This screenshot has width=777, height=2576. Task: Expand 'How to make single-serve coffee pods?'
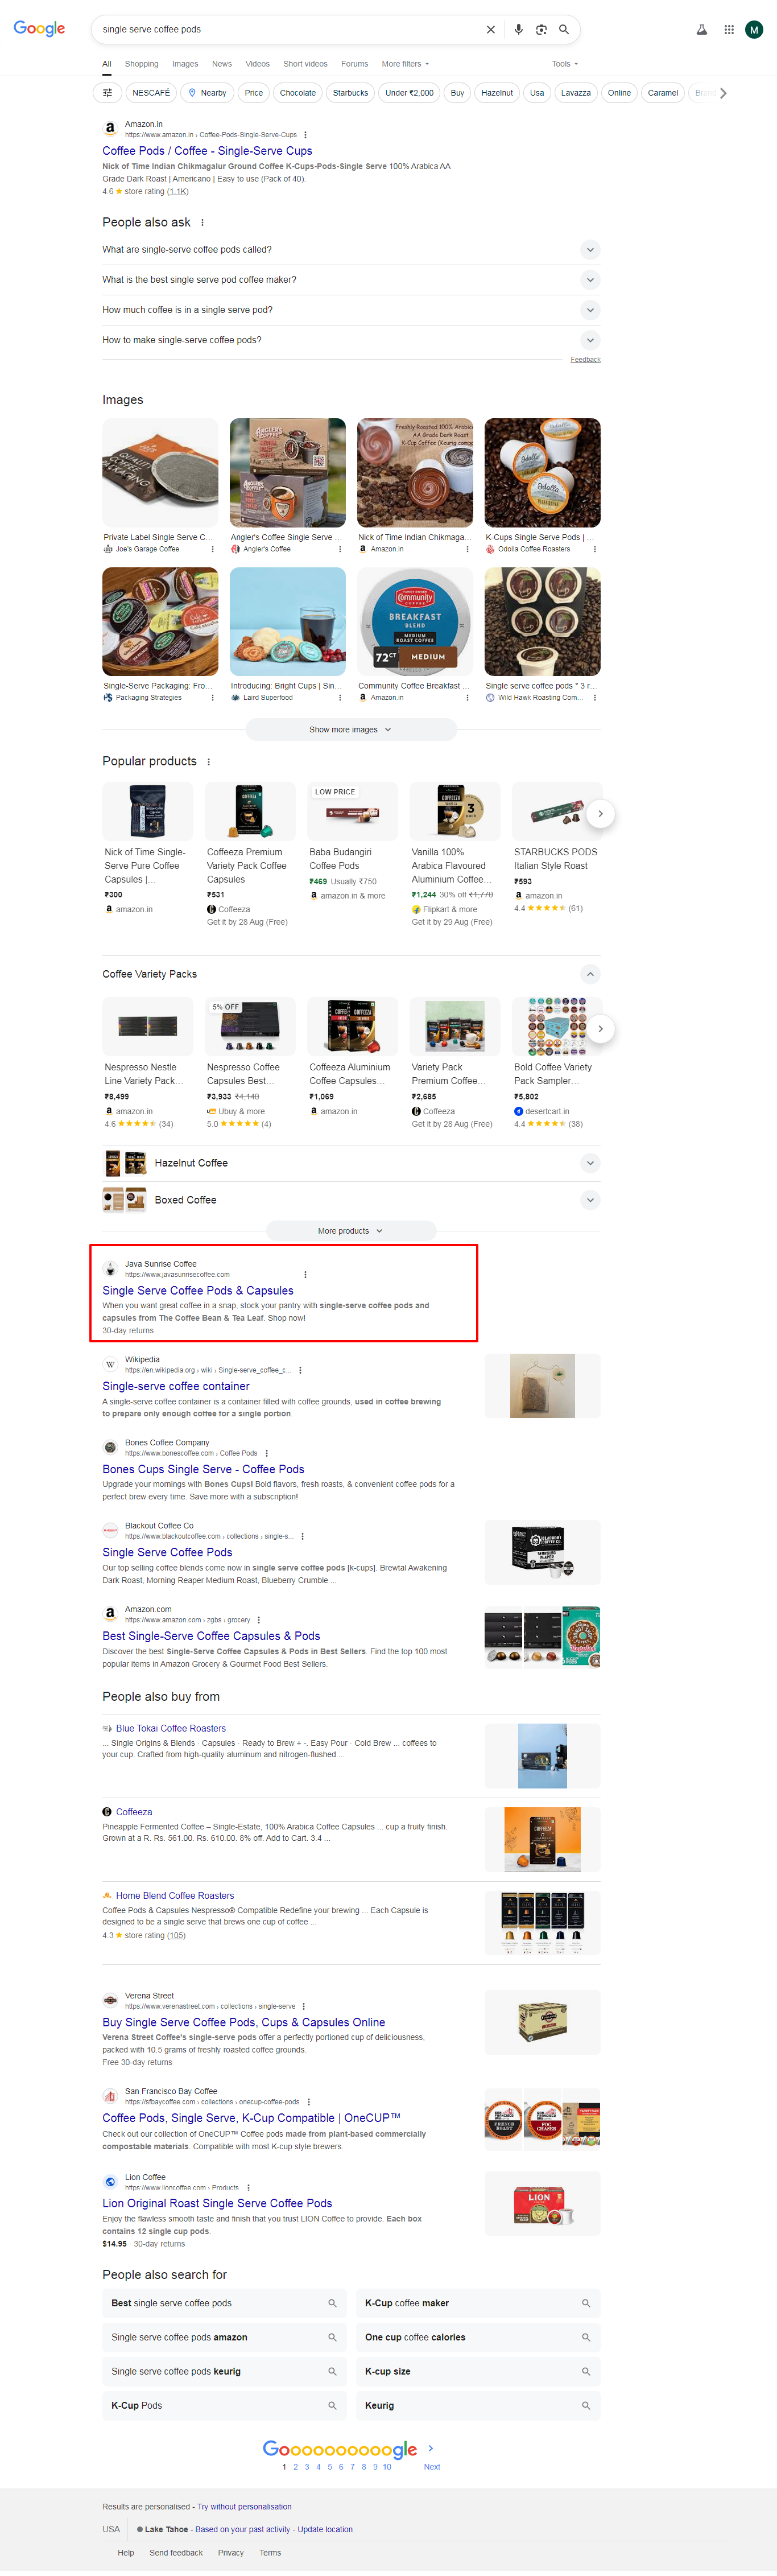pos(351,340)
